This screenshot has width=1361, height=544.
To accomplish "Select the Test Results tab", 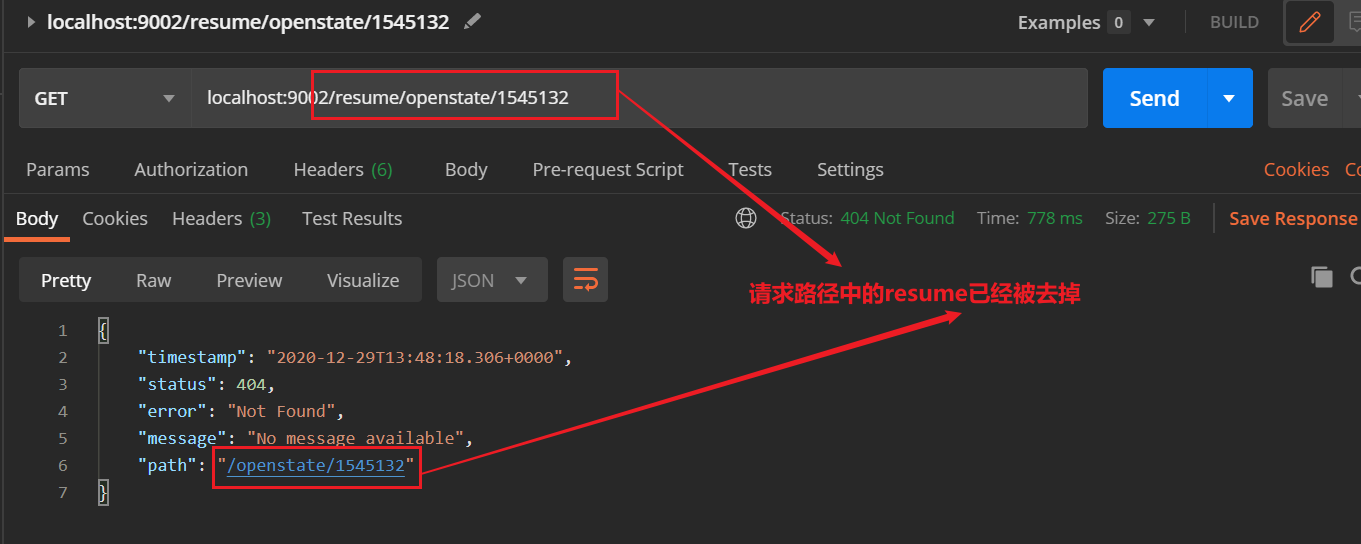I will pos(352,218).
